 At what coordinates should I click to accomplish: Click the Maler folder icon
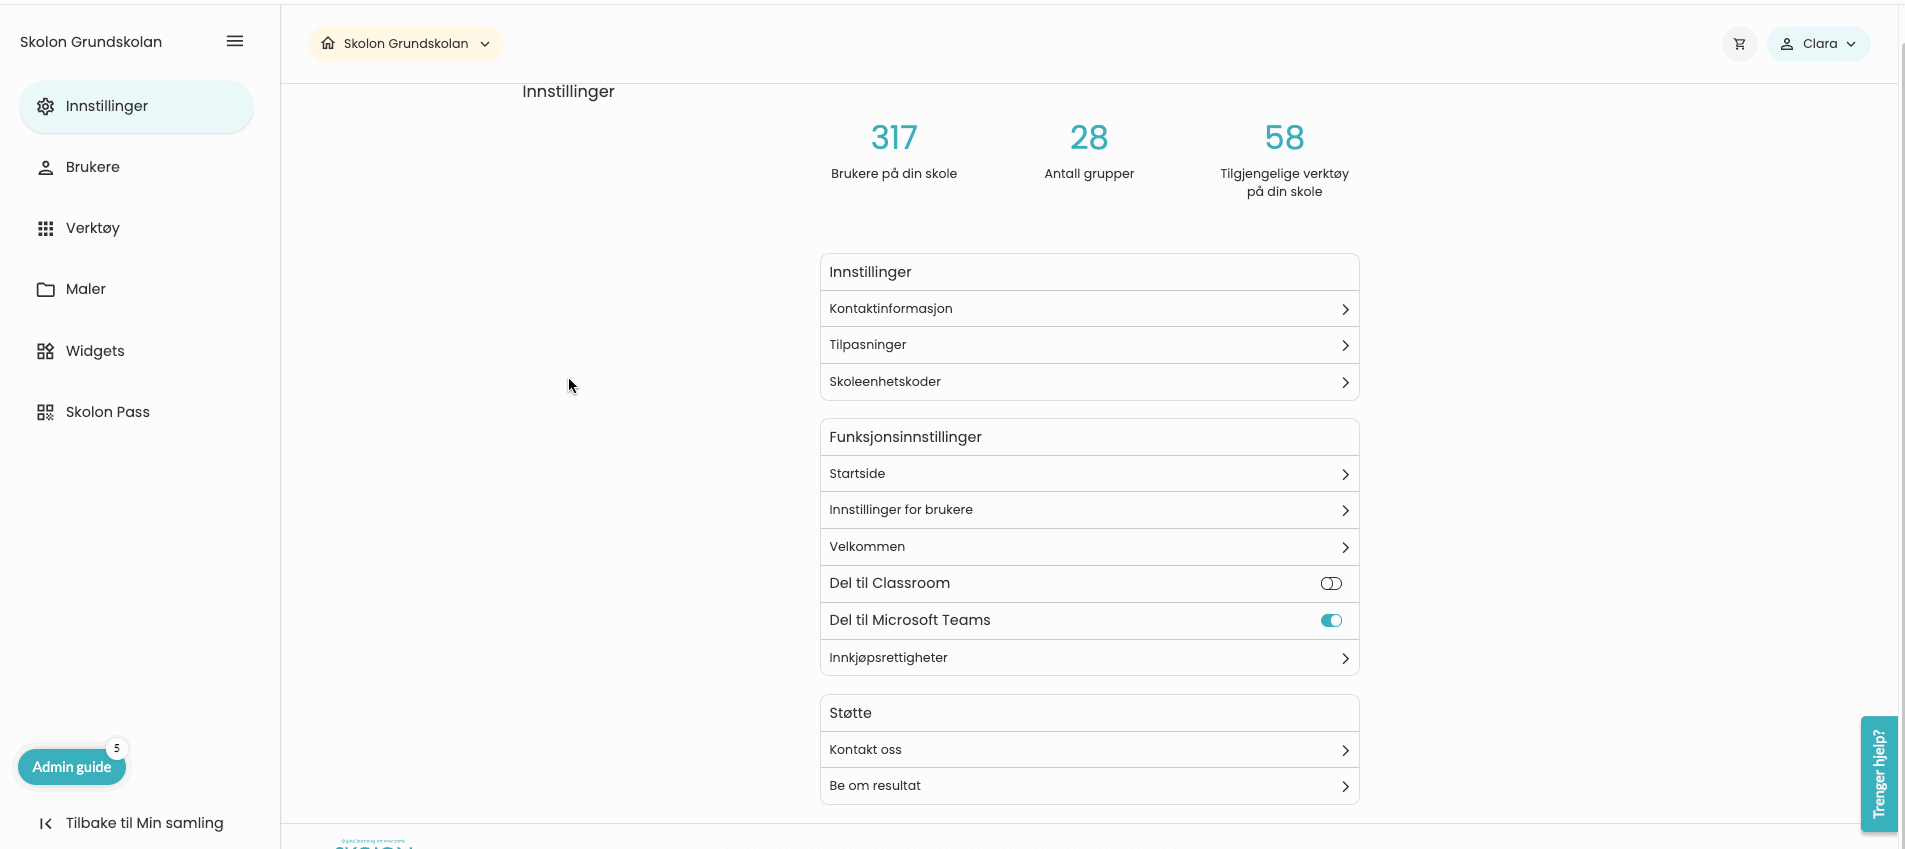[x=45, y=290]
